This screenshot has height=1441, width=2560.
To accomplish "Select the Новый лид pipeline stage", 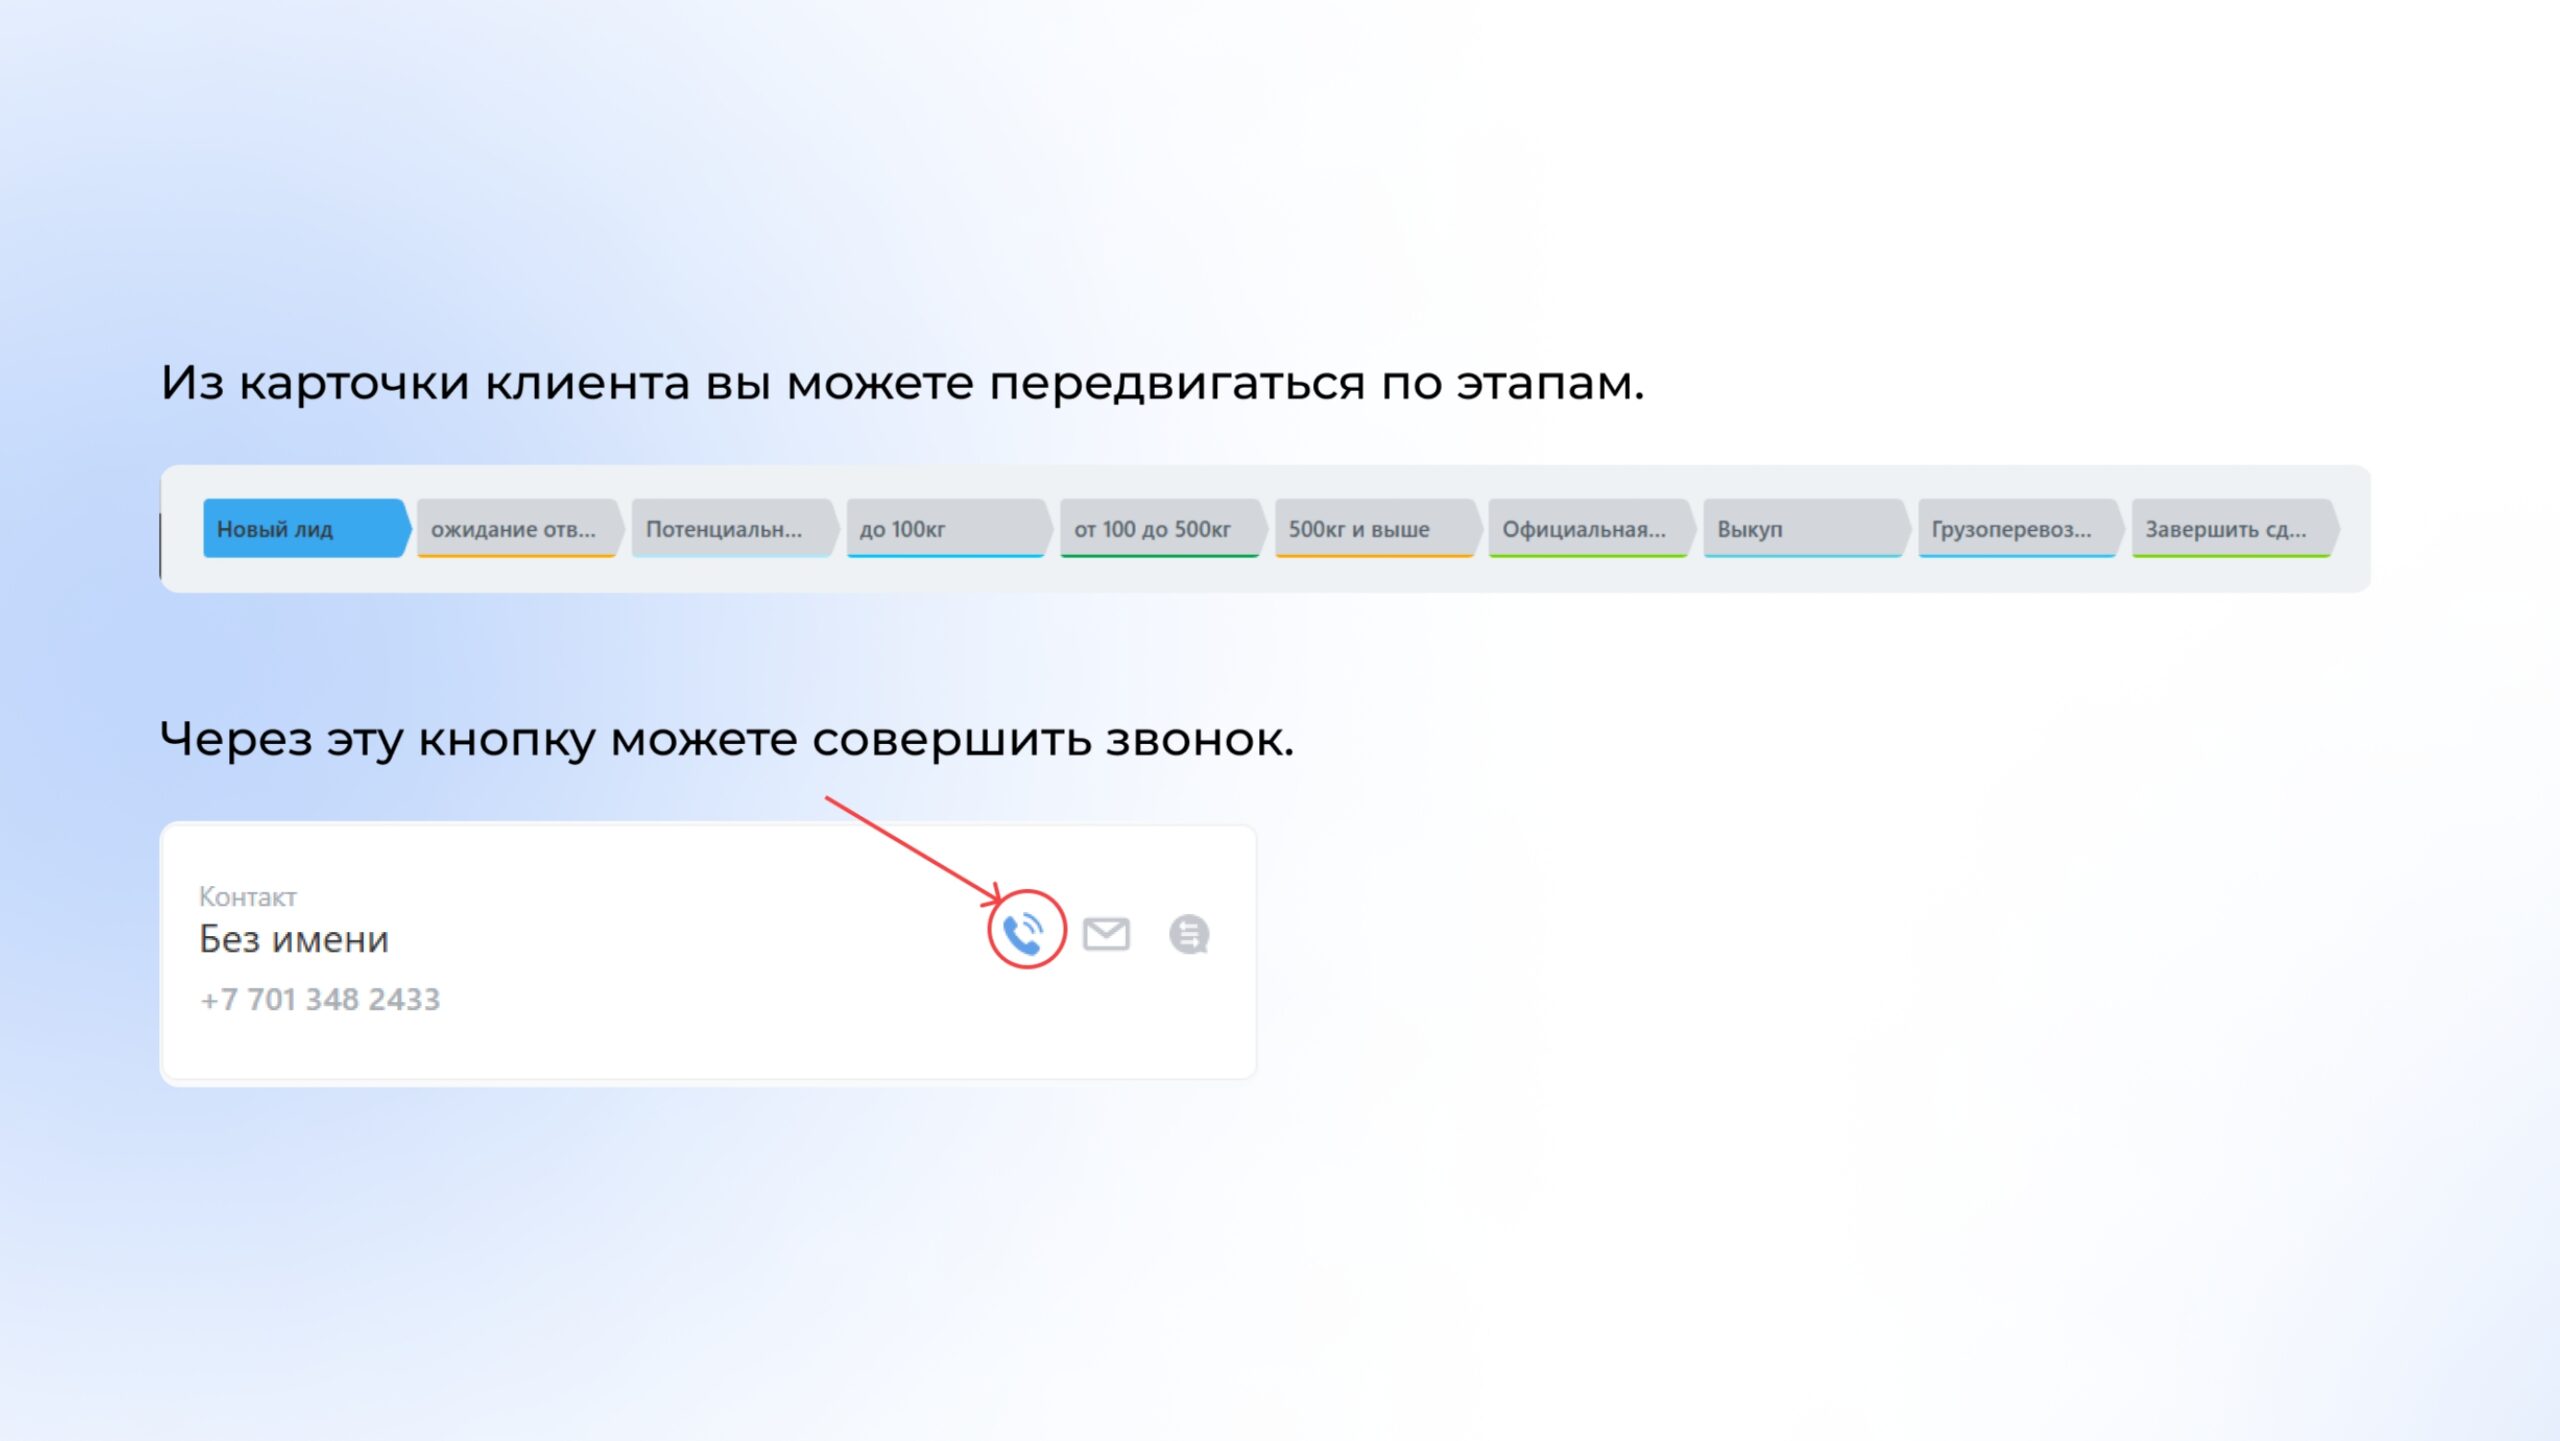I will tap(307, 529).
